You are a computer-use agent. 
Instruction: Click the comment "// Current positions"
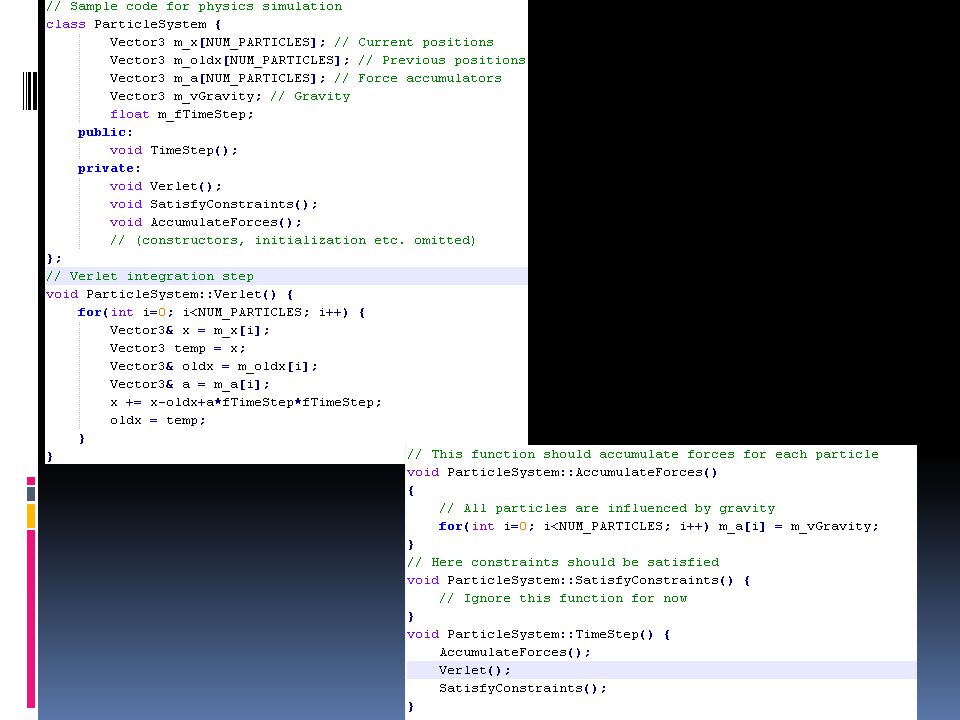click(414, 42)
